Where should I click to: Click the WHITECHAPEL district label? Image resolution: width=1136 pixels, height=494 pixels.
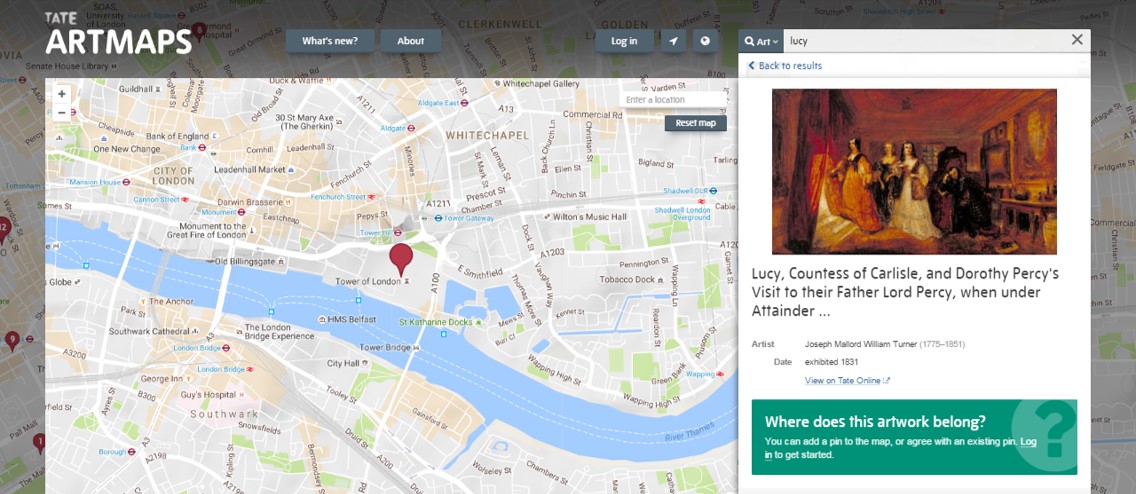point(487,135)
